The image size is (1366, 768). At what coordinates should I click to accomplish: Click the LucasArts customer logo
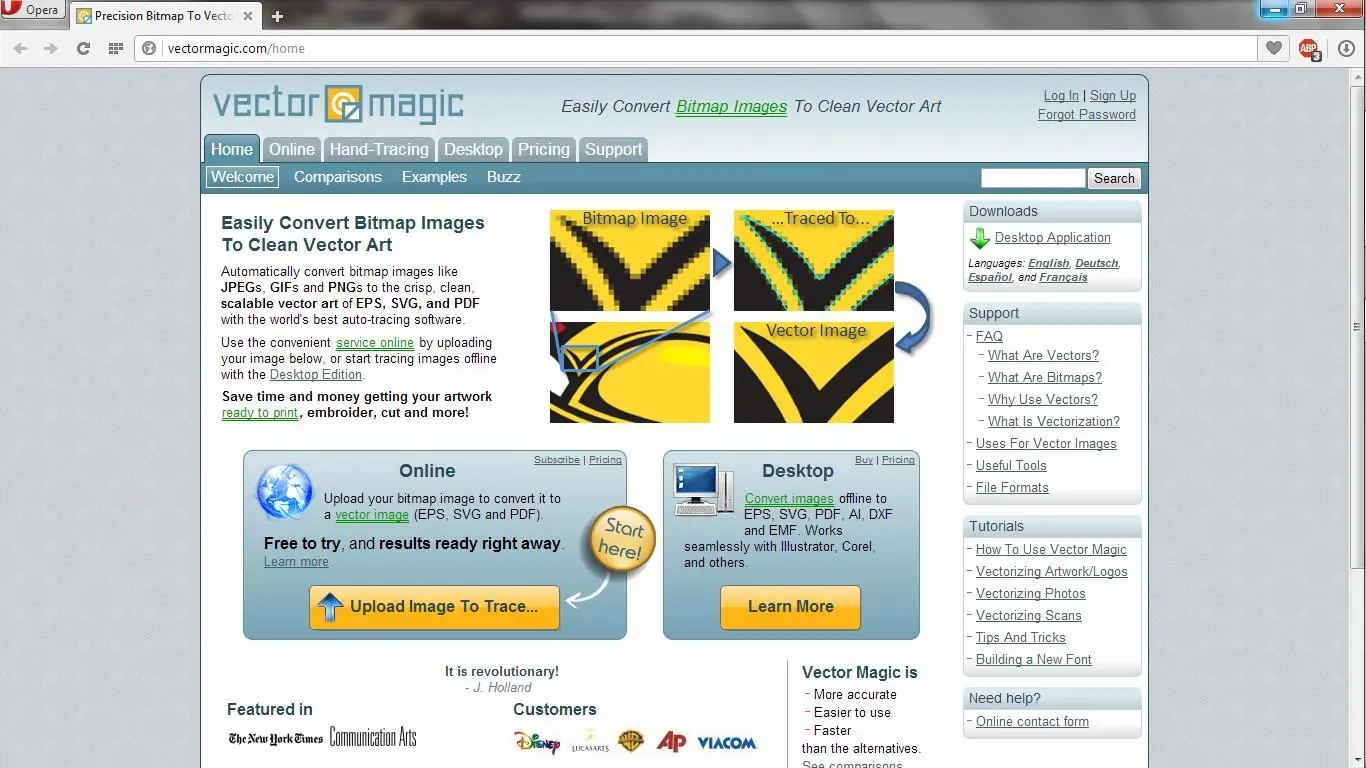tap(590, 743)
